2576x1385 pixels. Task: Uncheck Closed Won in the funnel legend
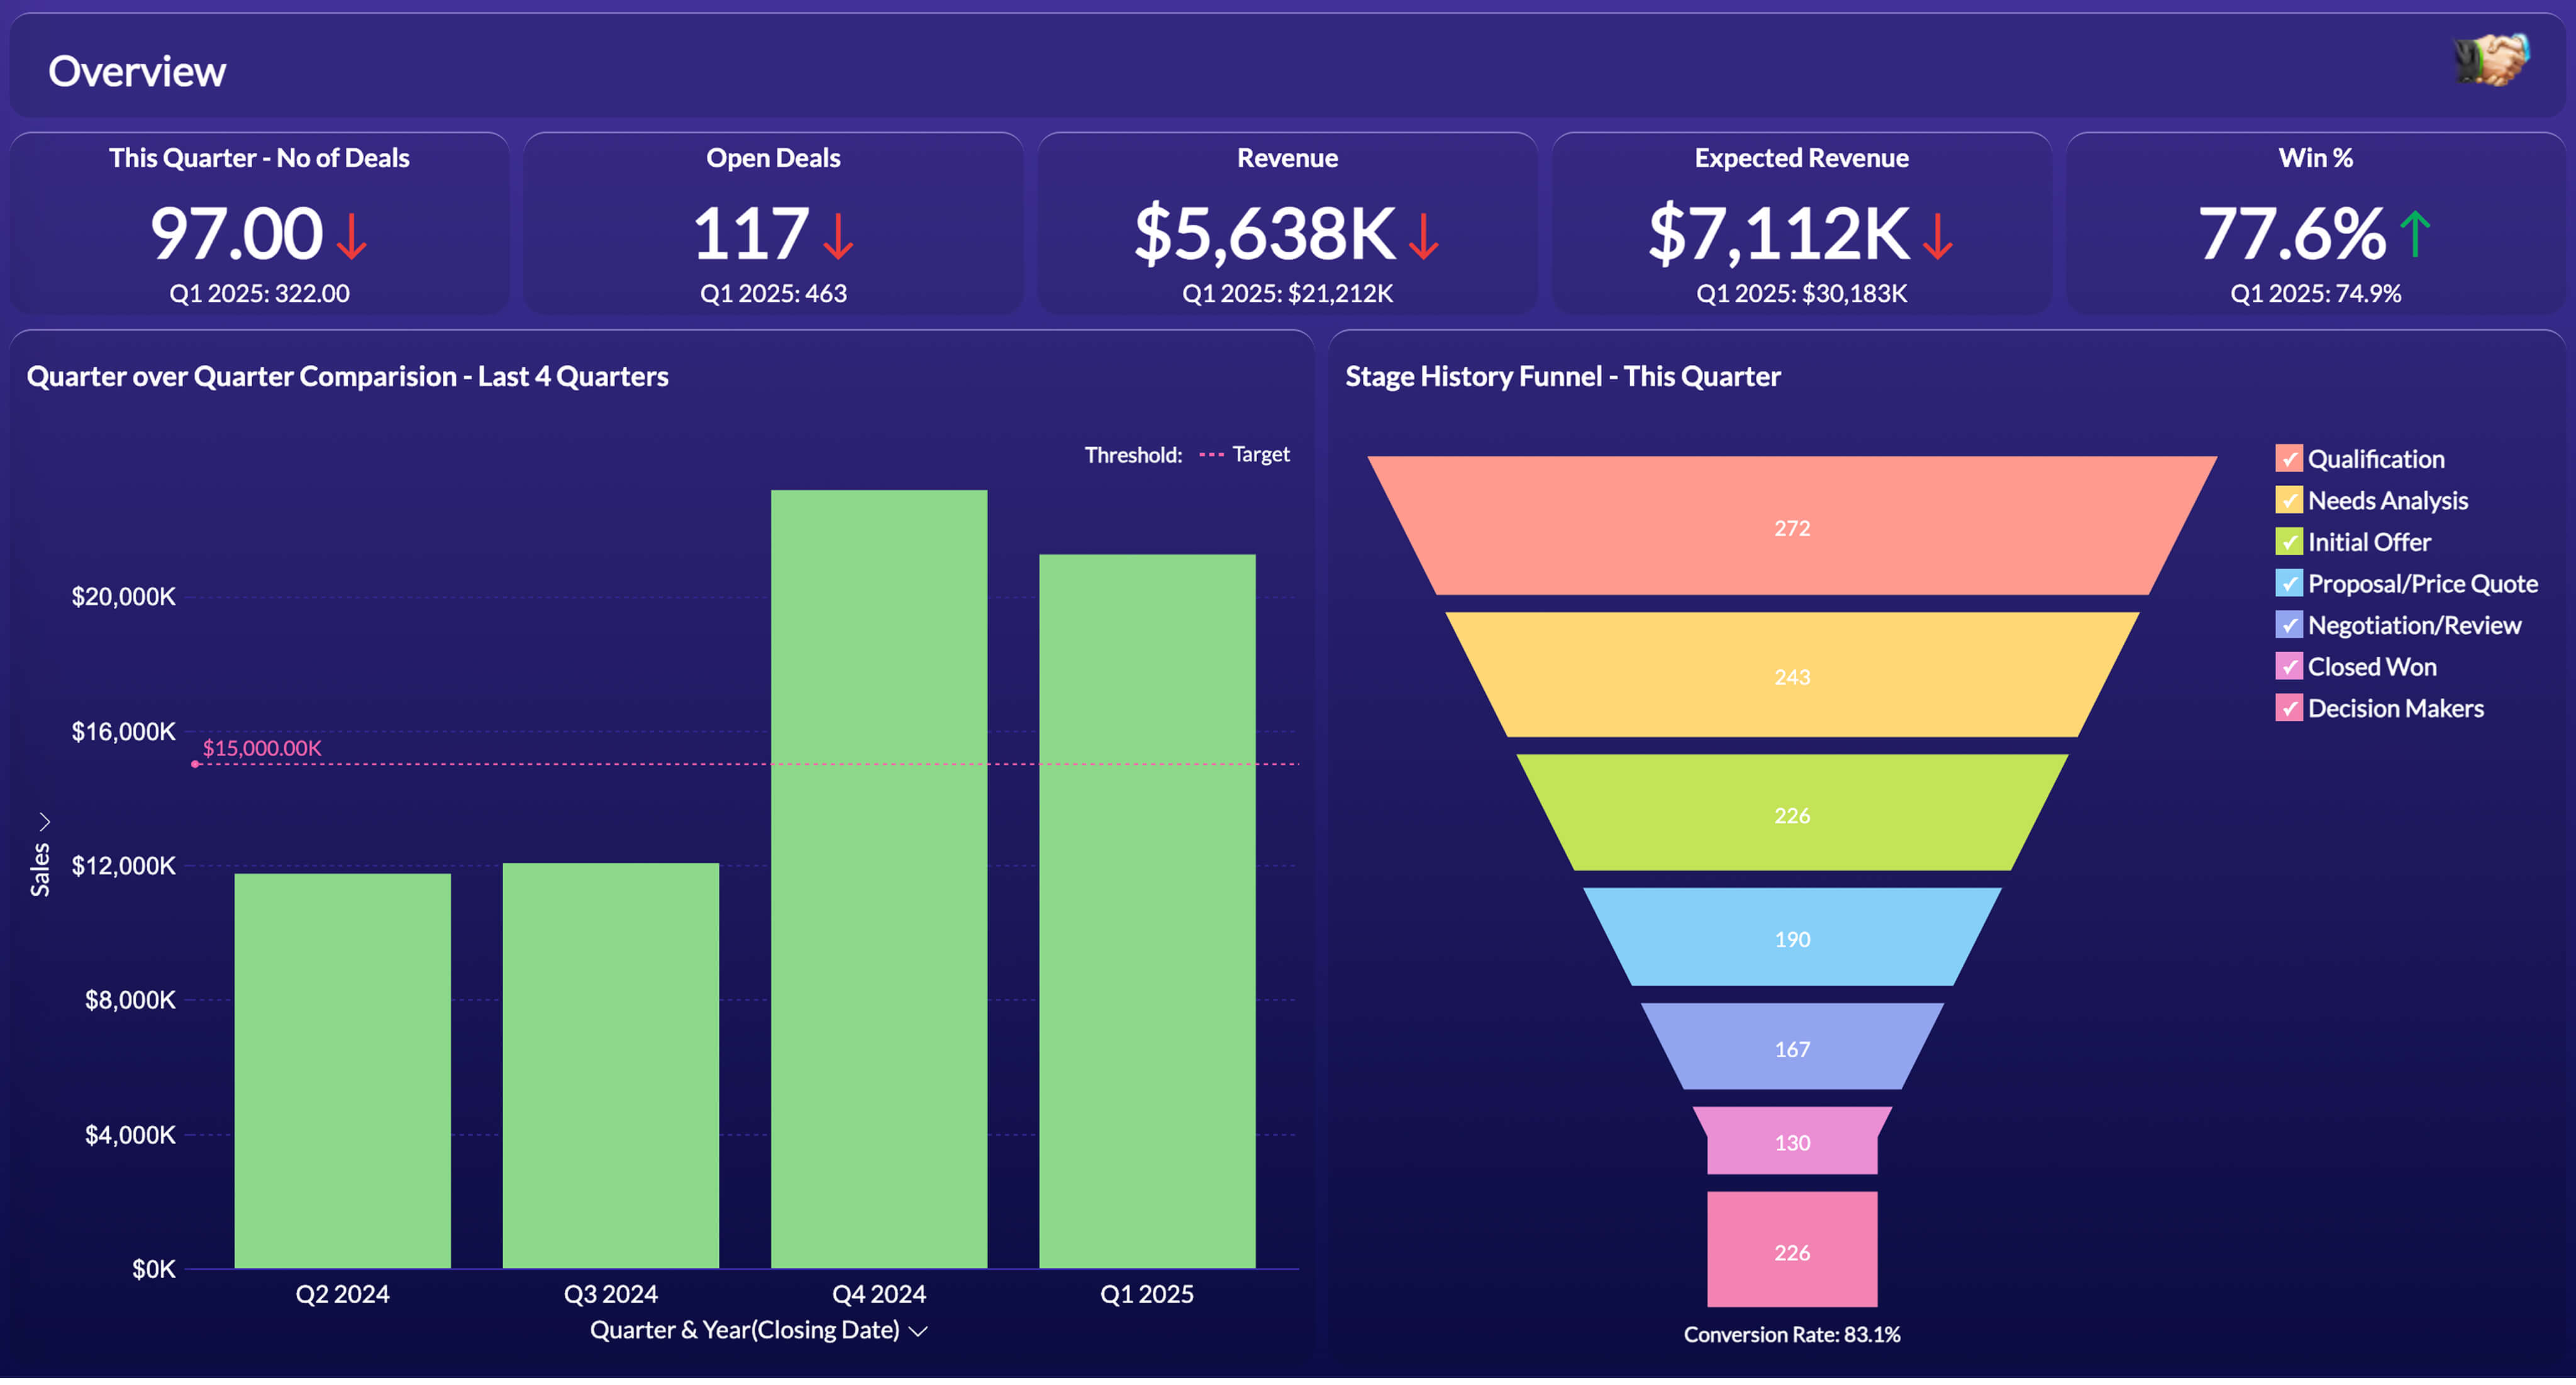[x=2290, y=666]
